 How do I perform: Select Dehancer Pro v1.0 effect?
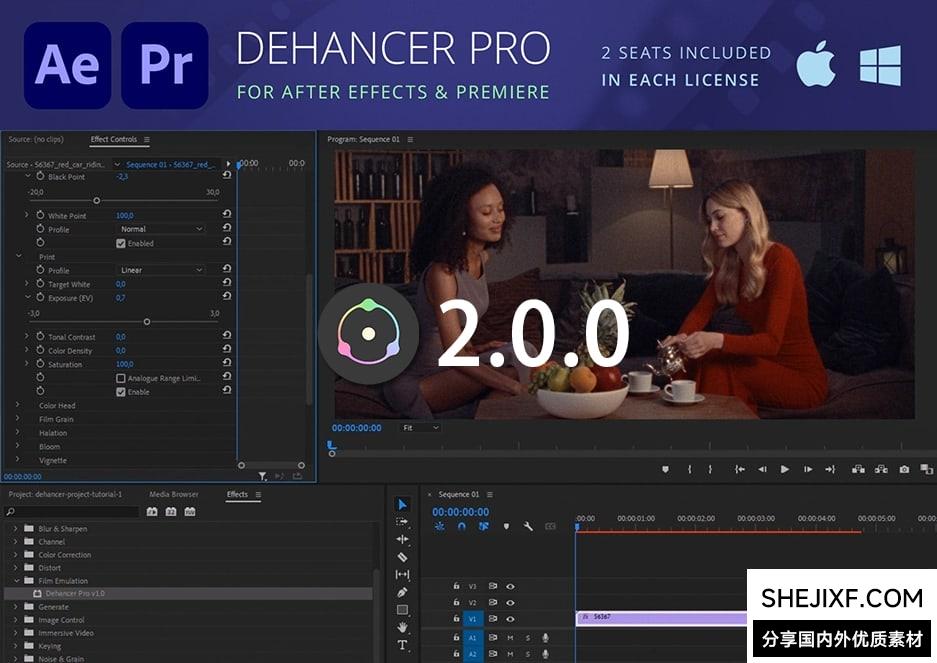(x=74, y=593)
